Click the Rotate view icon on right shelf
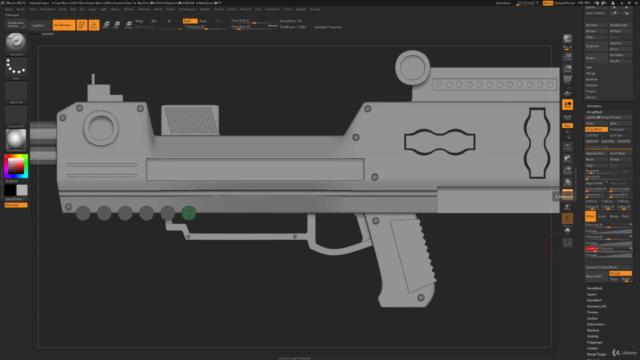 tap(567, 182)
